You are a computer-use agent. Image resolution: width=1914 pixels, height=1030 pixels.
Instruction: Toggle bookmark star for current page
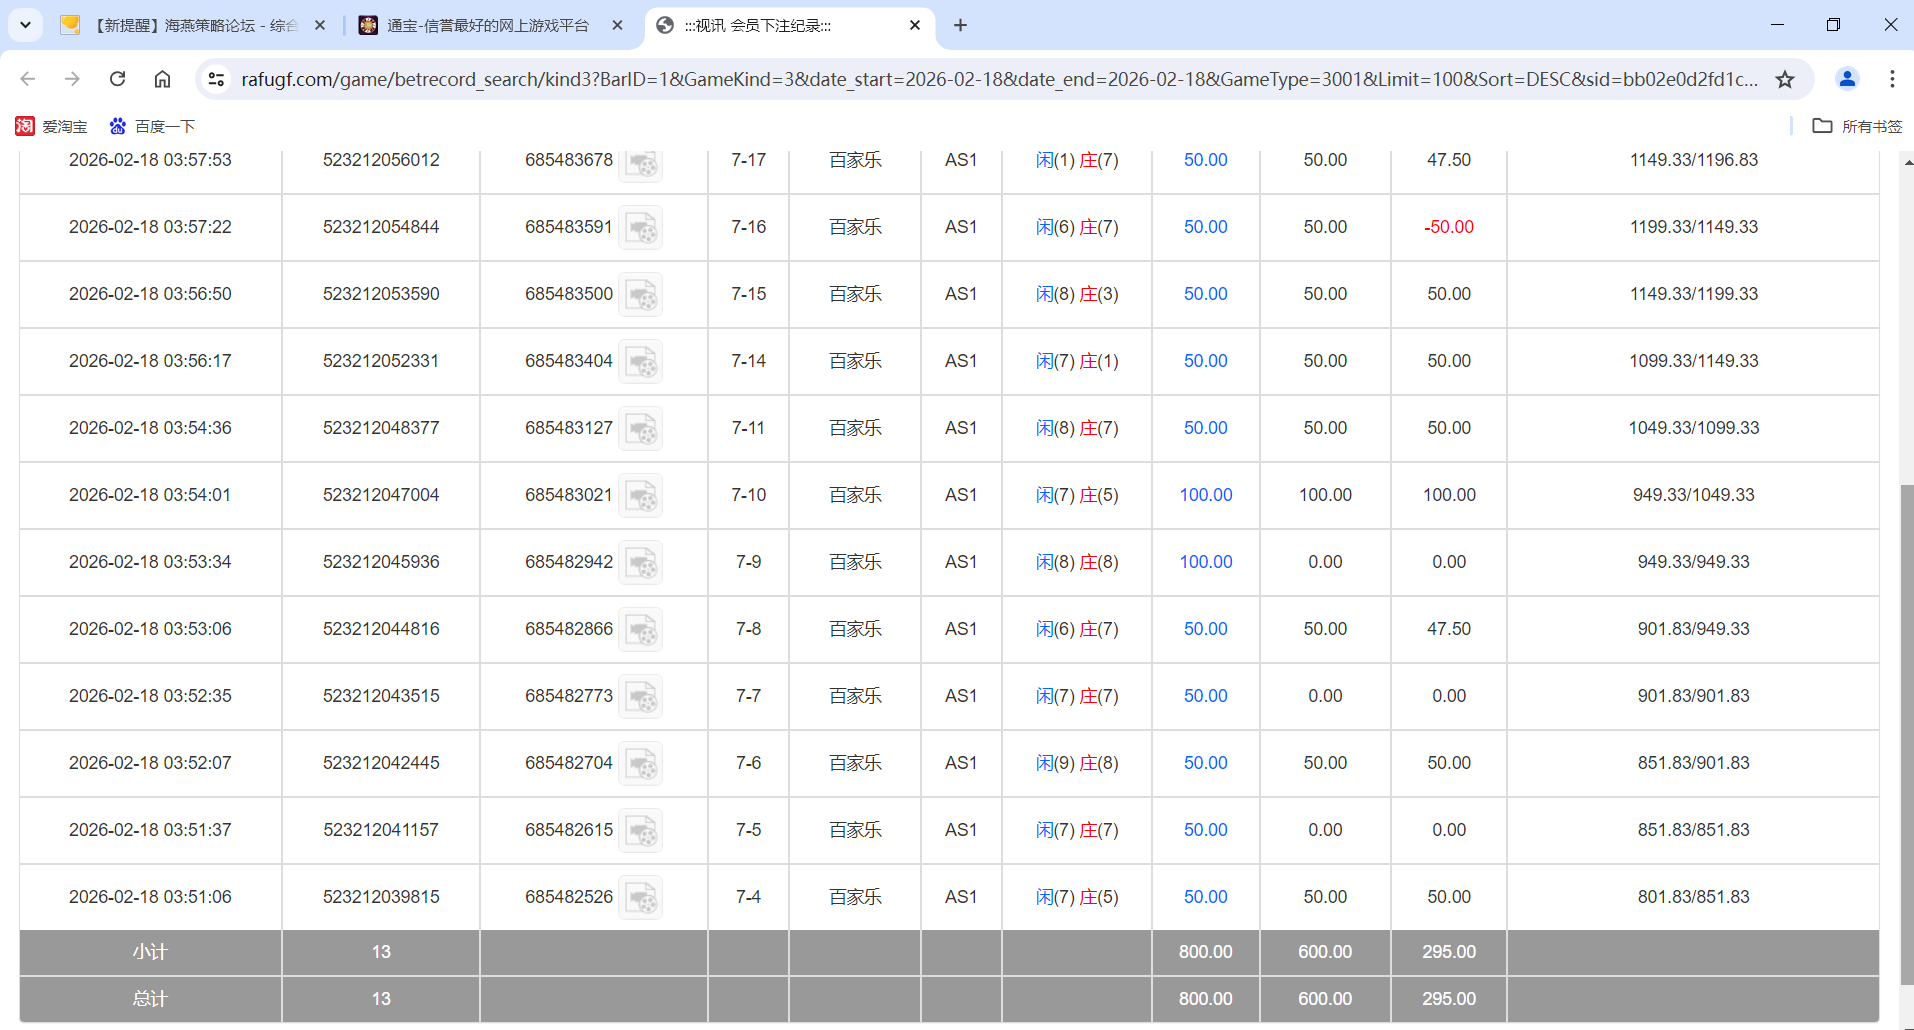tap(1786, 79)
